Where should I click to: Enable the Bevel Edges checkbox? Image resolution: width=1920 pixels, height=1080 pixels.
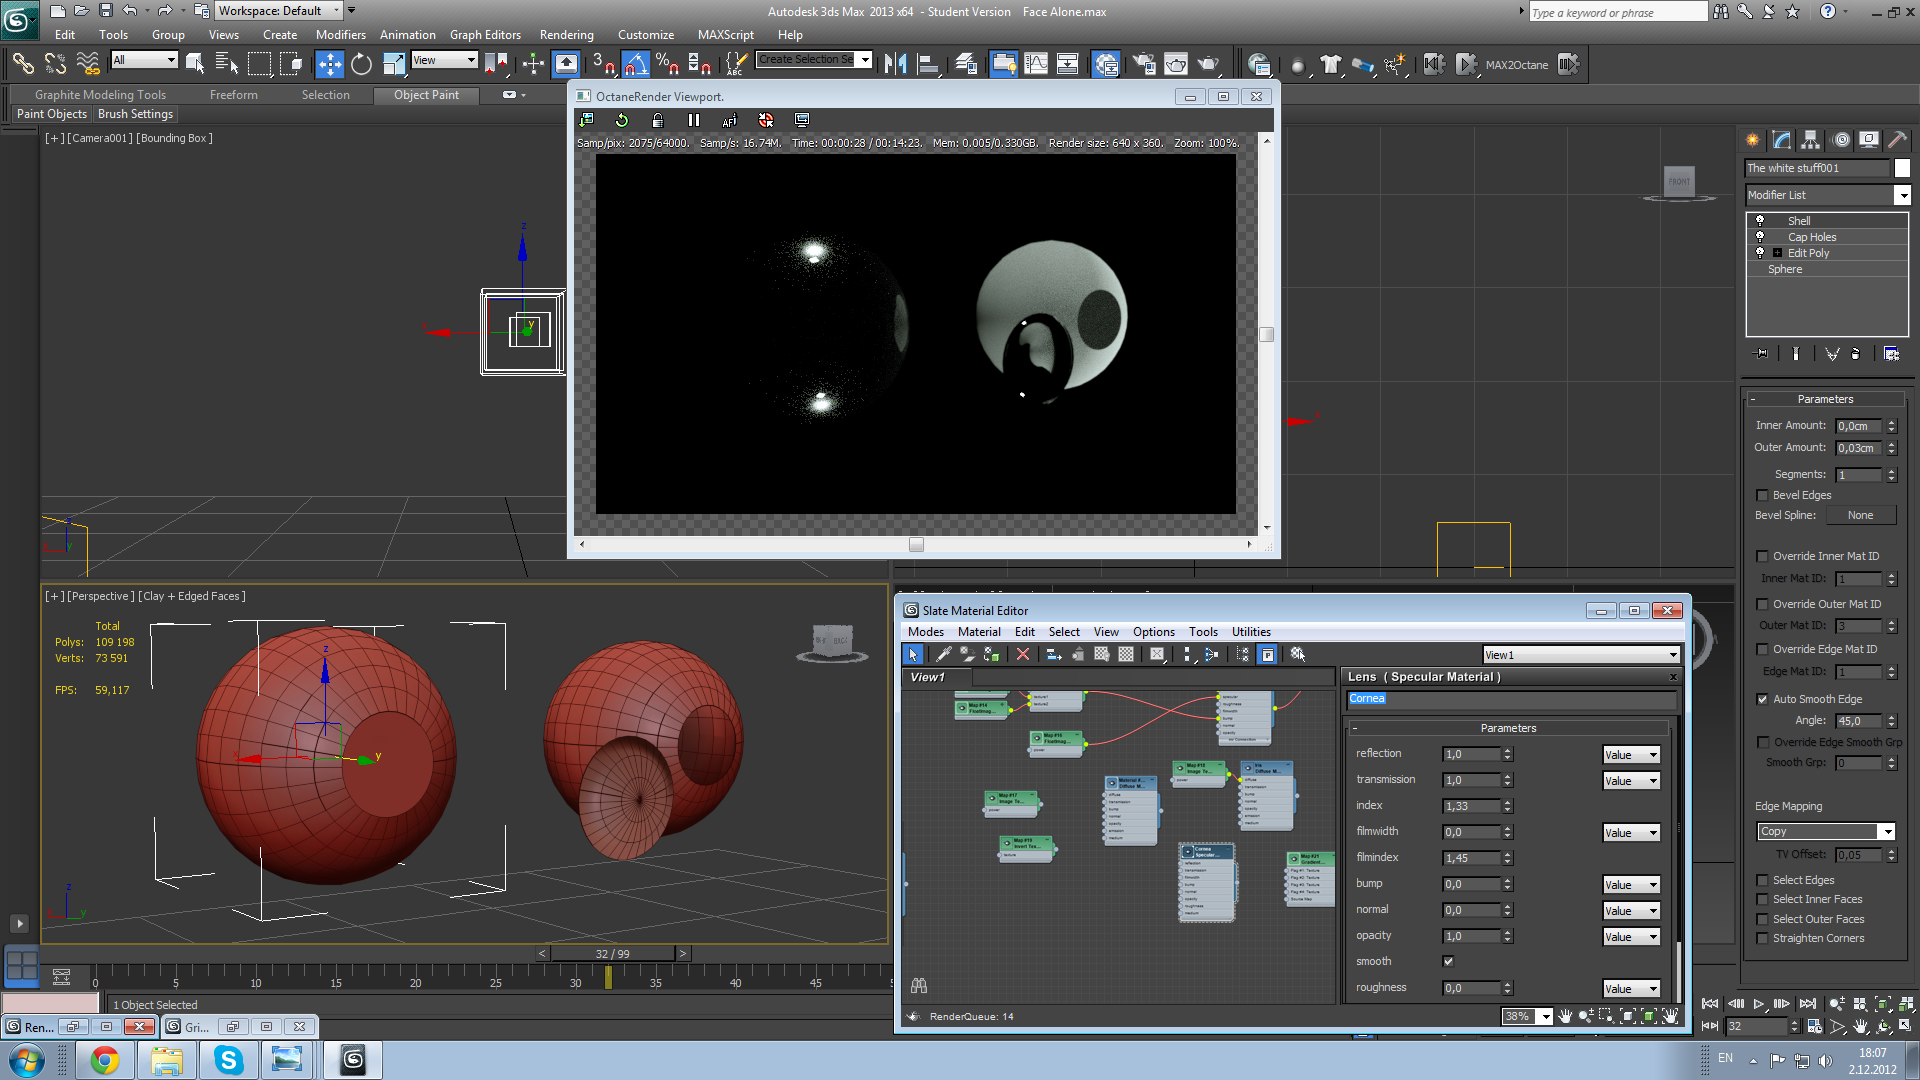(x=1762, y=495)
